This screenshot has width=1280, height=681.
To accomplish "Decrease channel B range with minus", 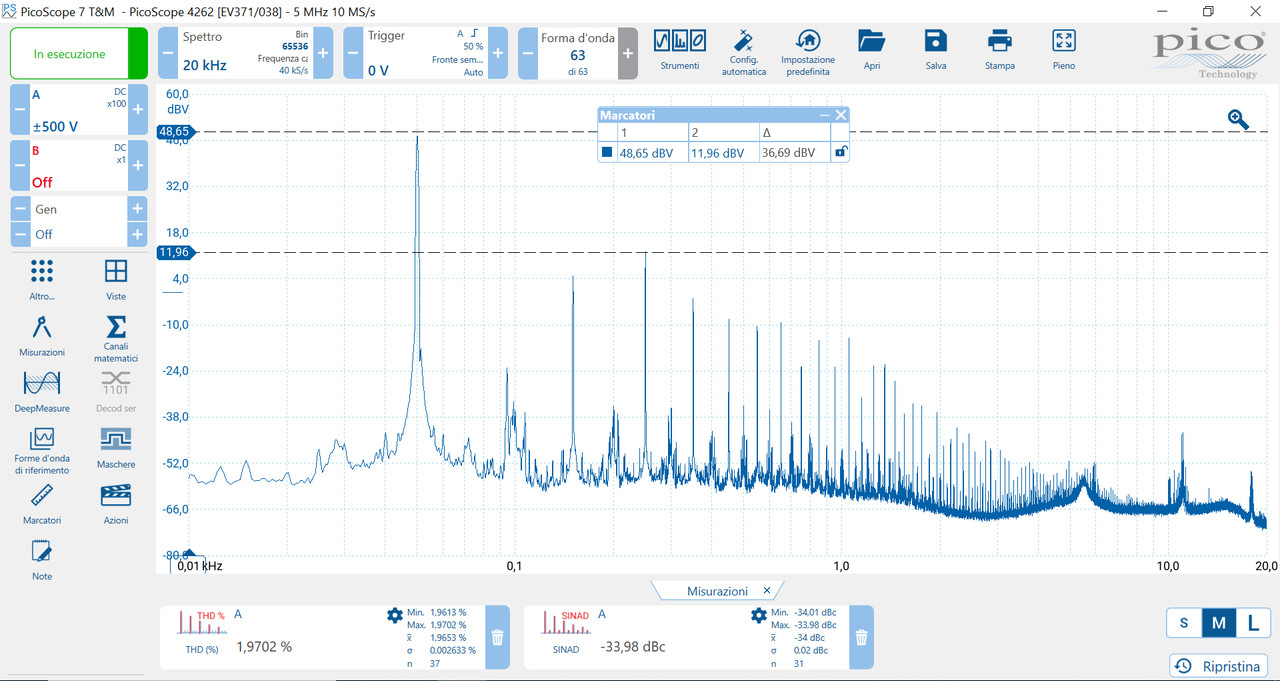I will click(x=20, y=166).
